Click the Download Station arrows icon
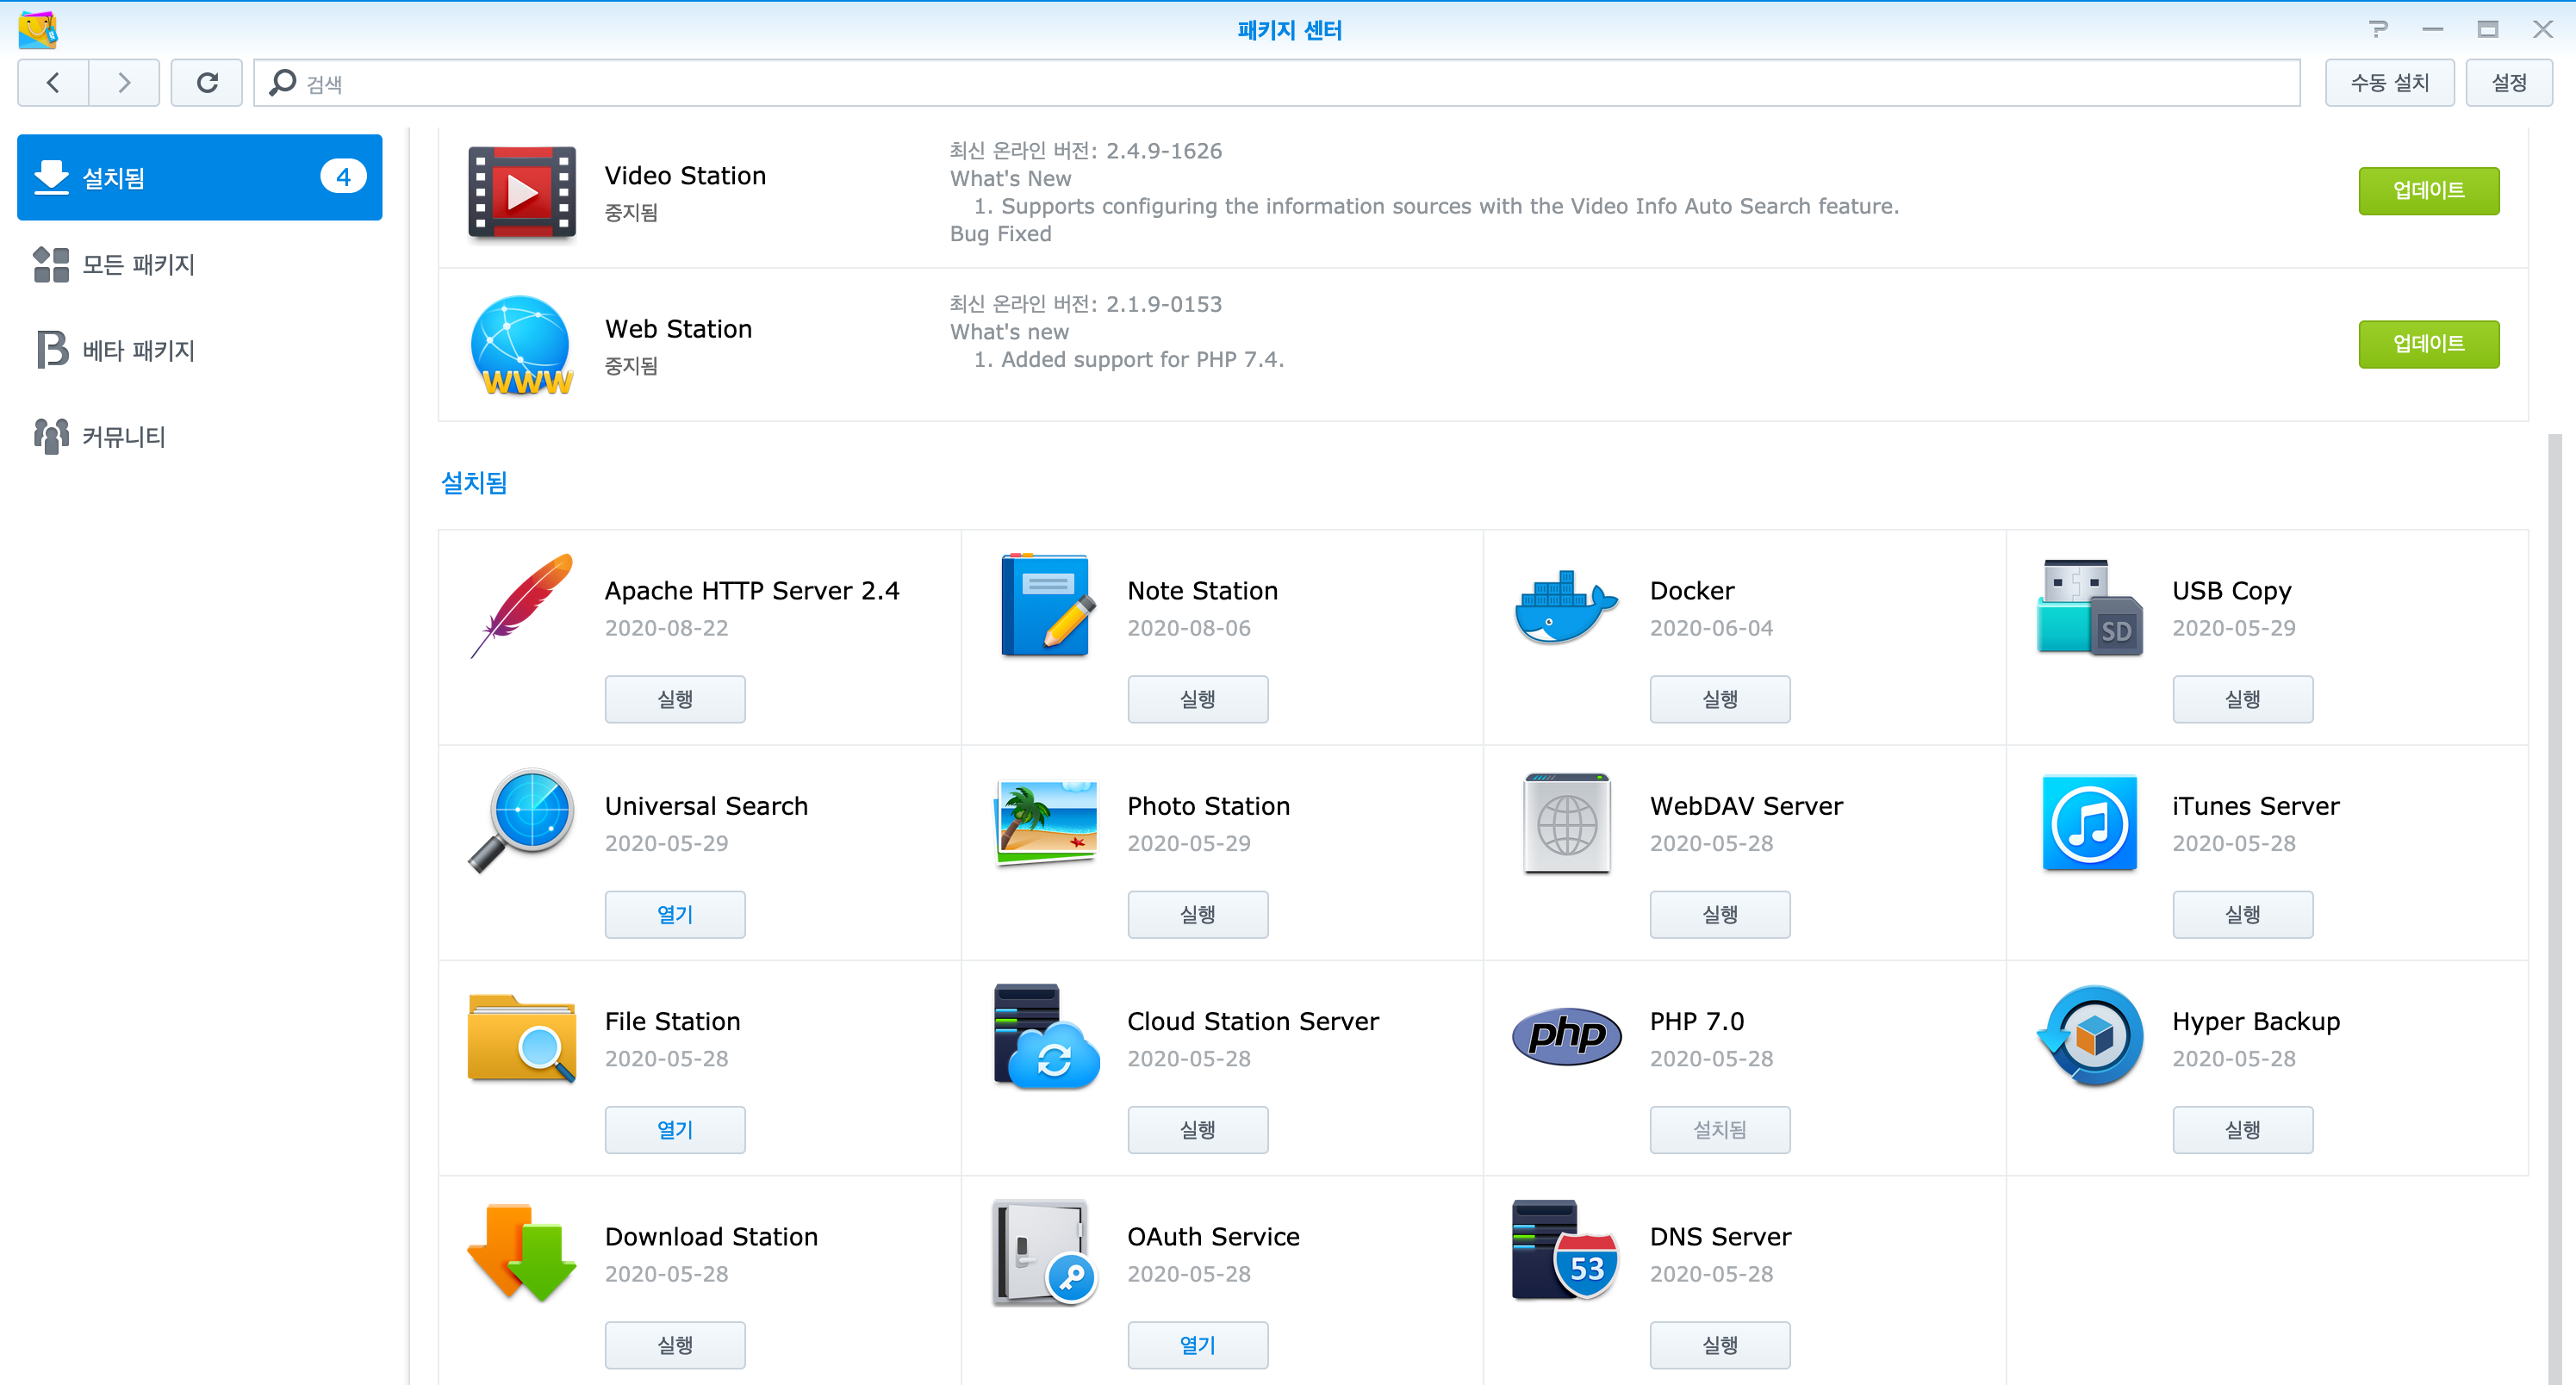The image size is (2576, 1385). [x=522, y=1252]
